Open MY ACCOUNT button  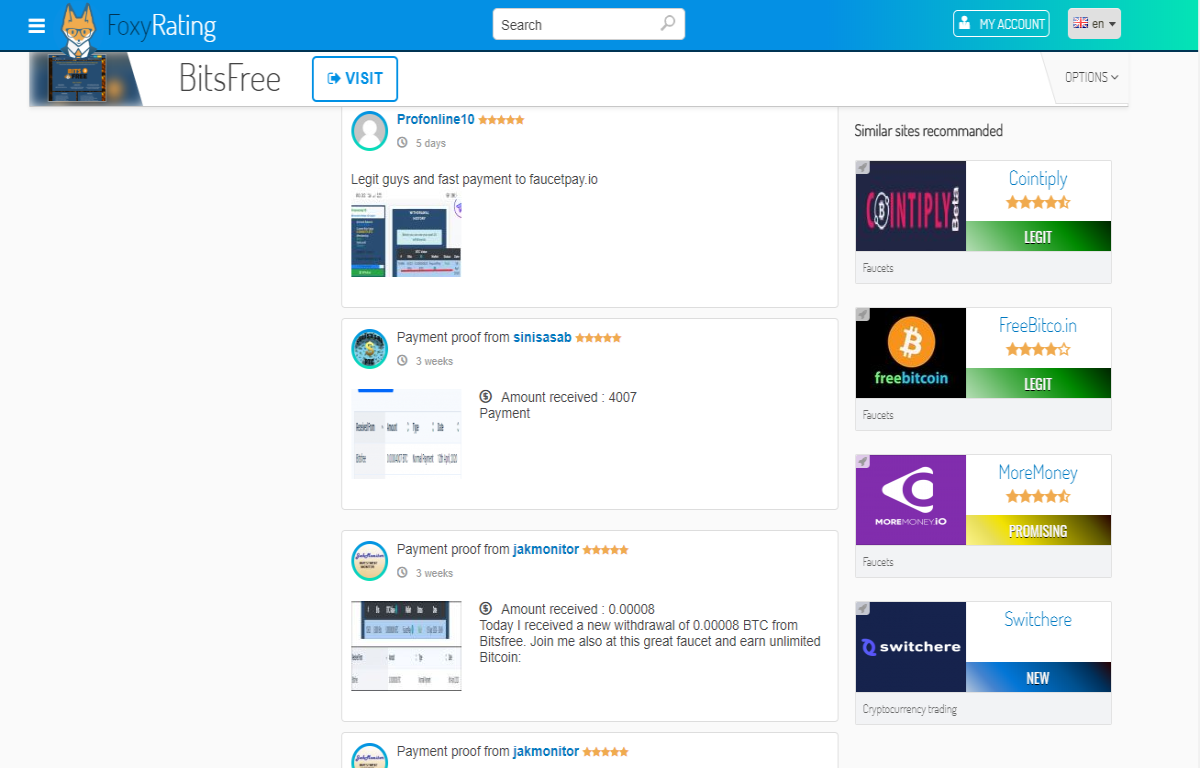1001,24
